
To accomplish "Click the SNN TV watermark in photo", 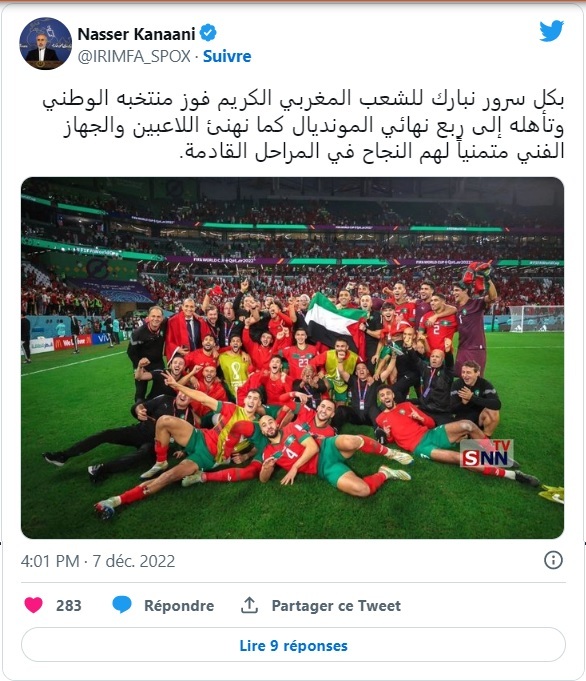I will [487, 453].
